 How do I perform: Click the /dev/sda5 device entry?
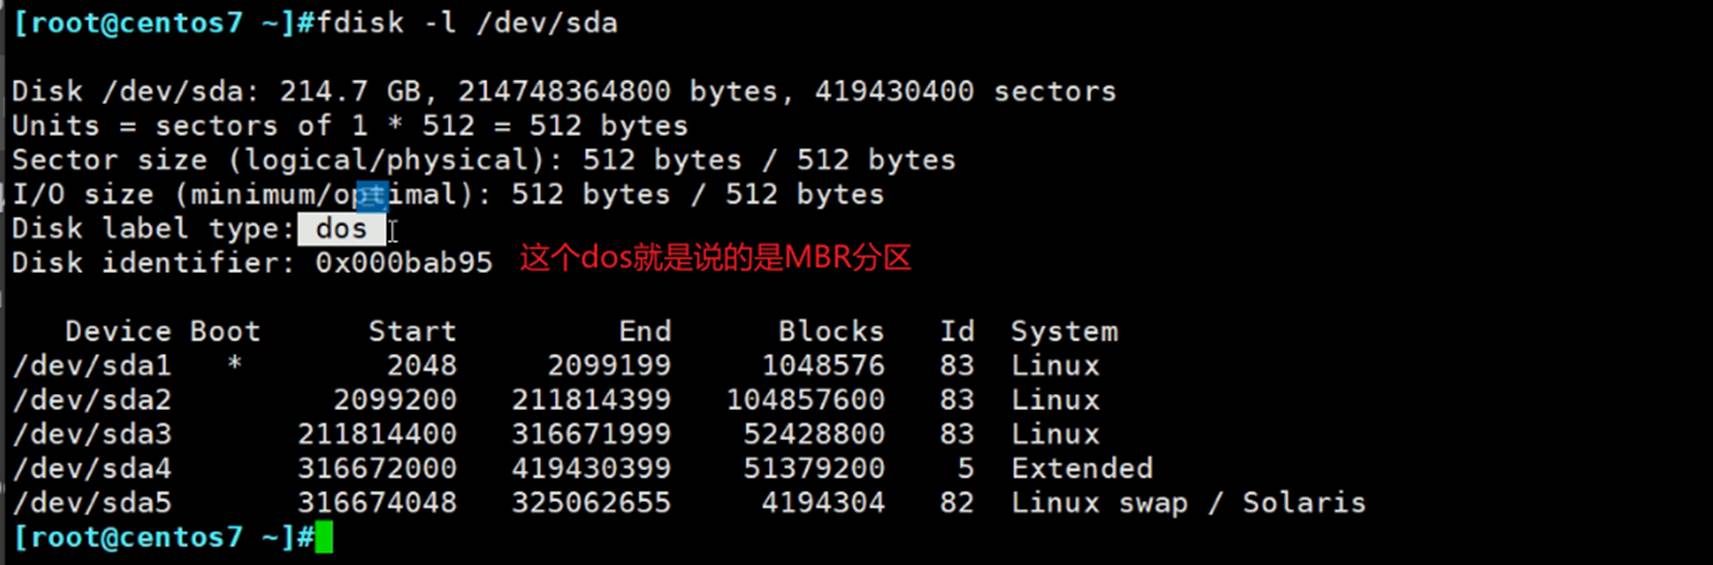tap(92, 502)
